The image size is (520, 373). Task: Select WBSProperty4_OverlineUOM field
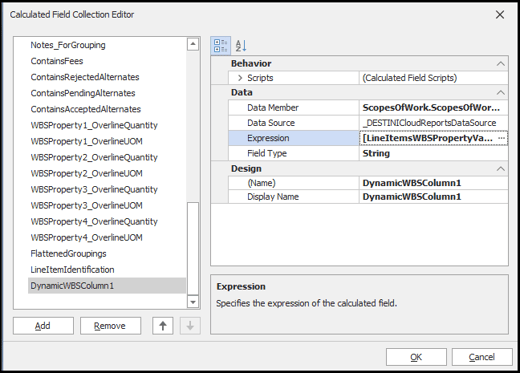click(x=87, y=237)
